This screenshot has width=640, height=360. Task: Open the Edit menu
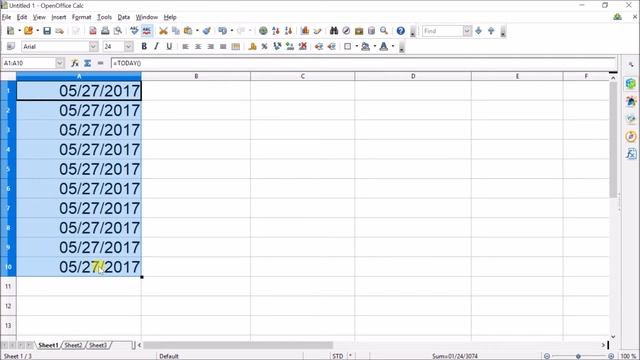coord(22,17)
